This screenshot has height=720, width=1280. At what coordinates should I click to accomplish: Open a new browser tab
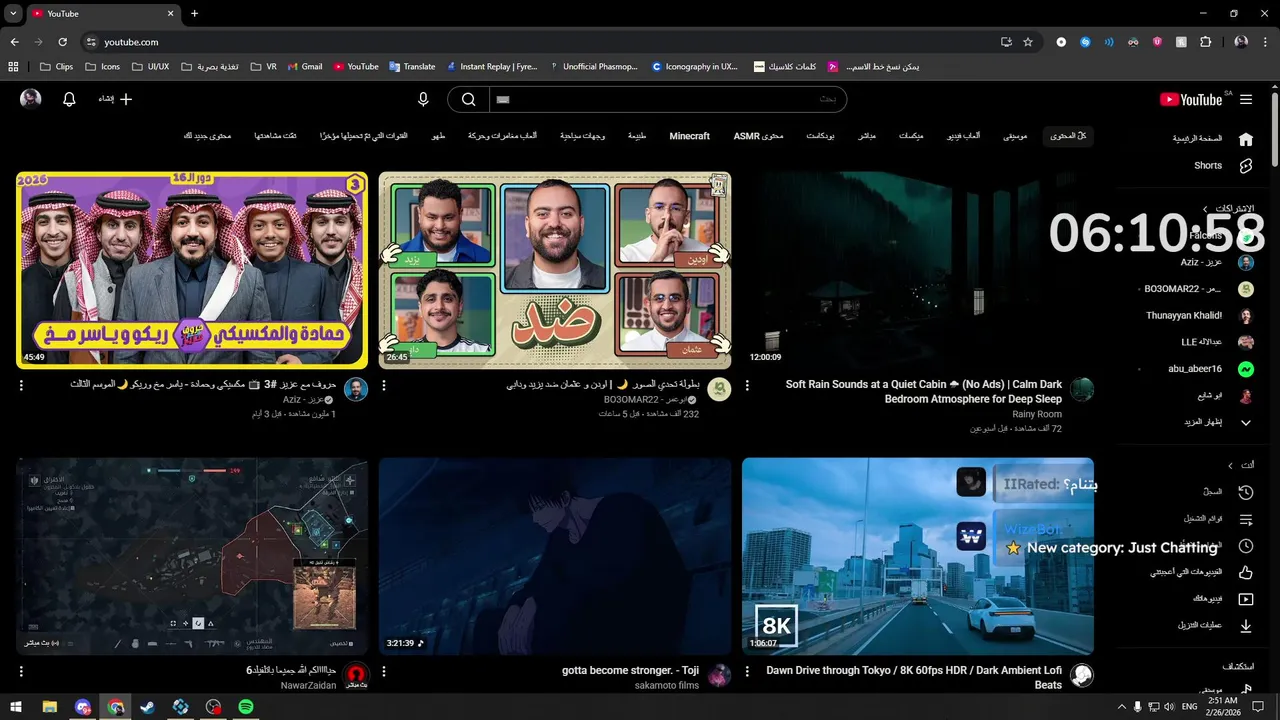tap(194, 14)
